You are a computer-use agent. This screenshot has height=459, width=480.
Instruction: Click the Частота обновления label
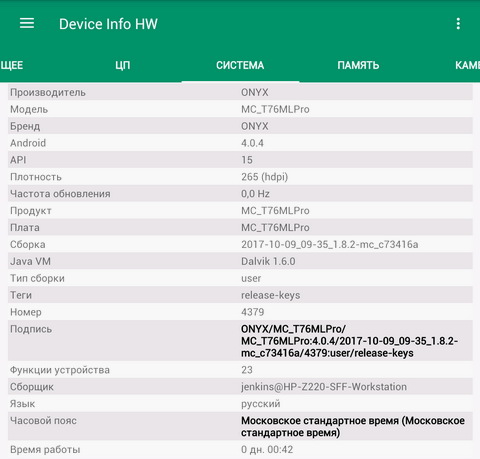coord(60,194)
